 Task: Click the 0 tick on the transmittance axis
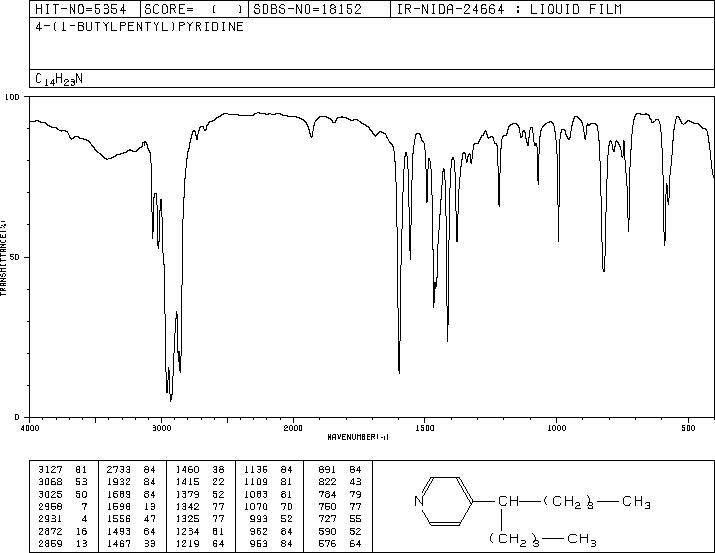[17, 417]
